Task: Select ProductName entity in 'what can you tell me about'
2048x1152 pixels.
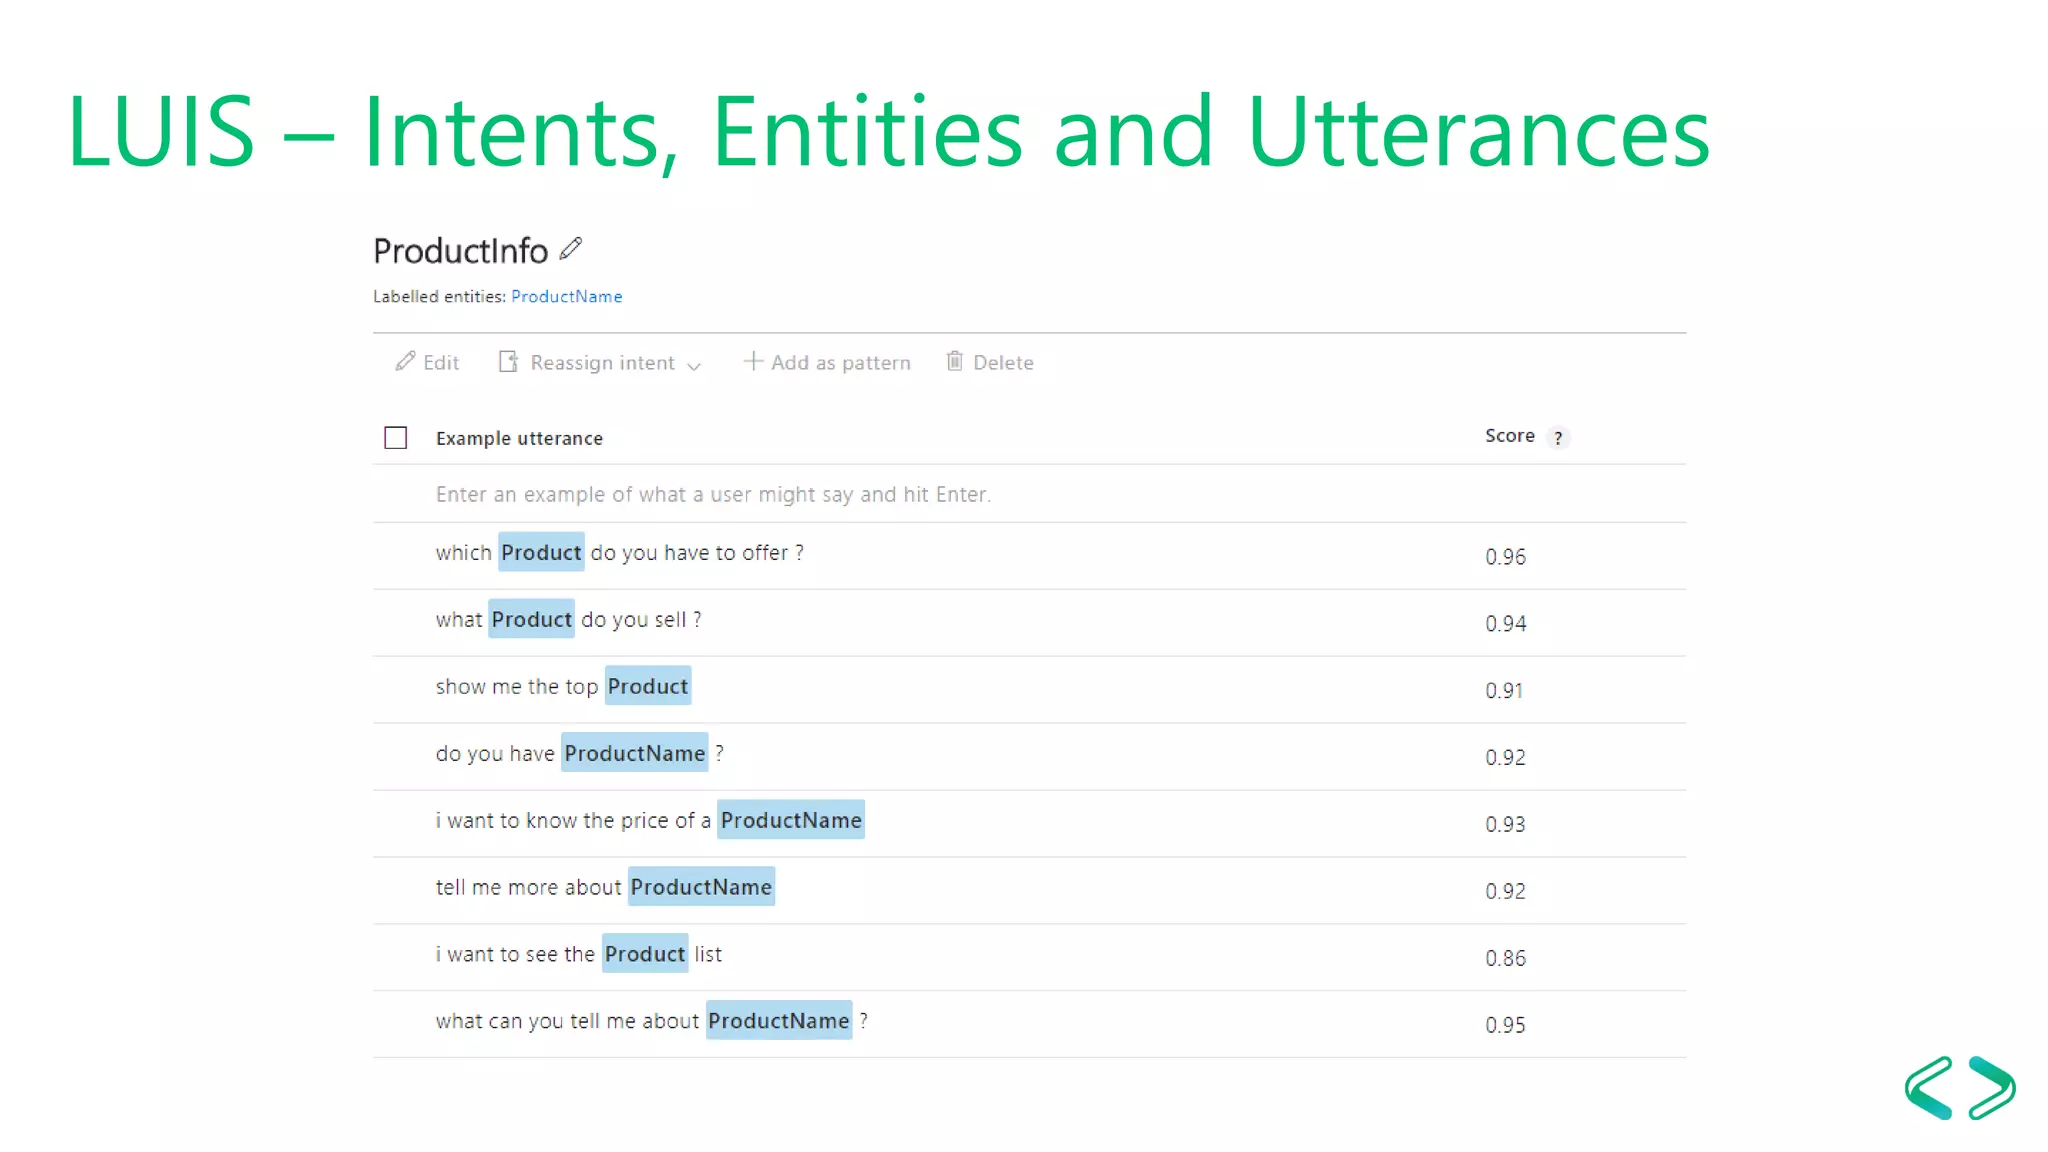Action: tap(779, 1021)
